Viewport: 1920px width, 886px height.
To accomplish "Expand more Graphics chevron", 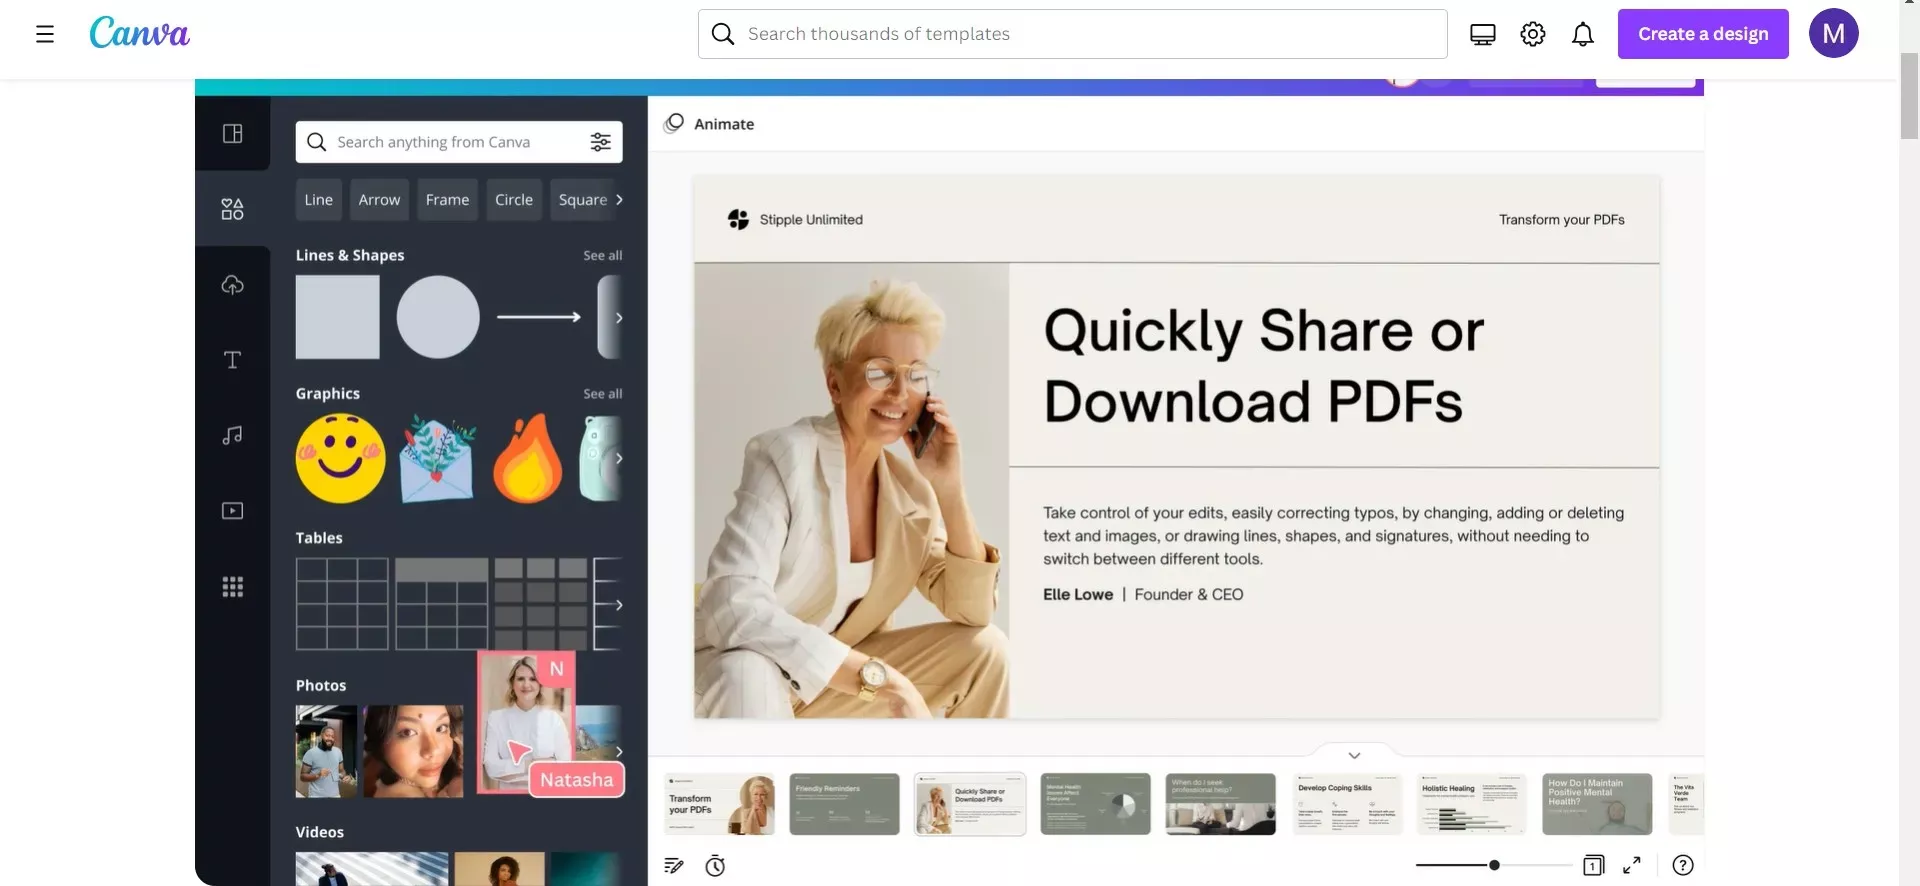I will click(x=619, y=458).
